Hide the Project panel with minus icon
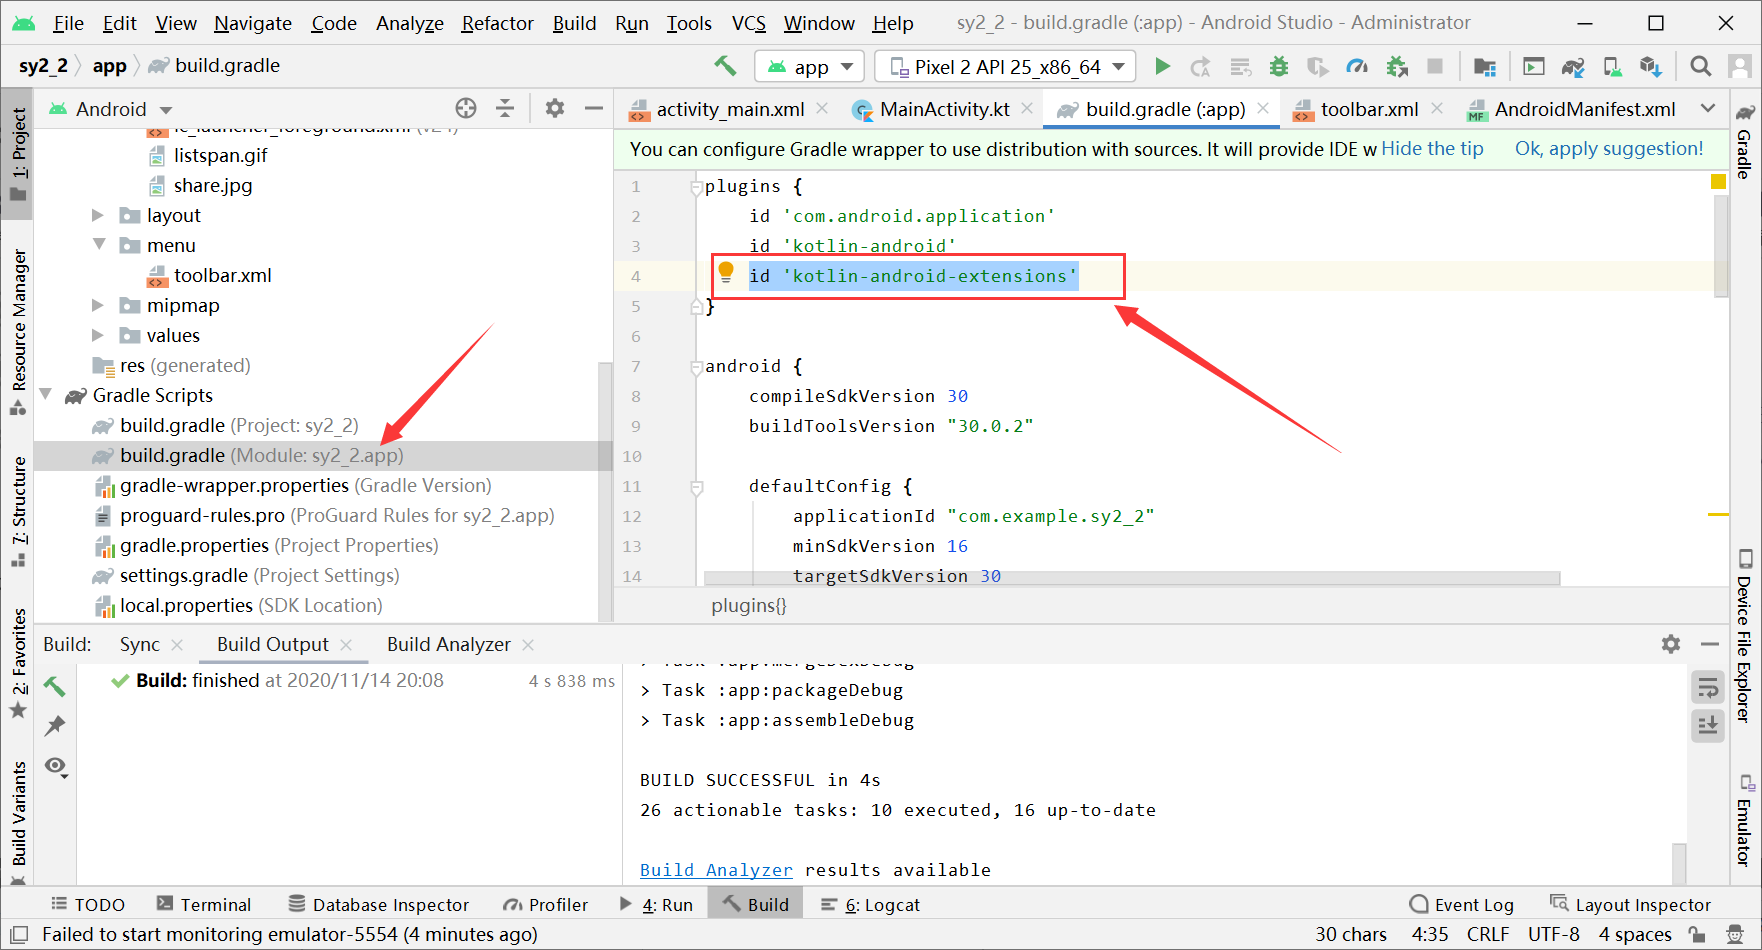Screen dimensions: 1762x950 click(594, 108)
